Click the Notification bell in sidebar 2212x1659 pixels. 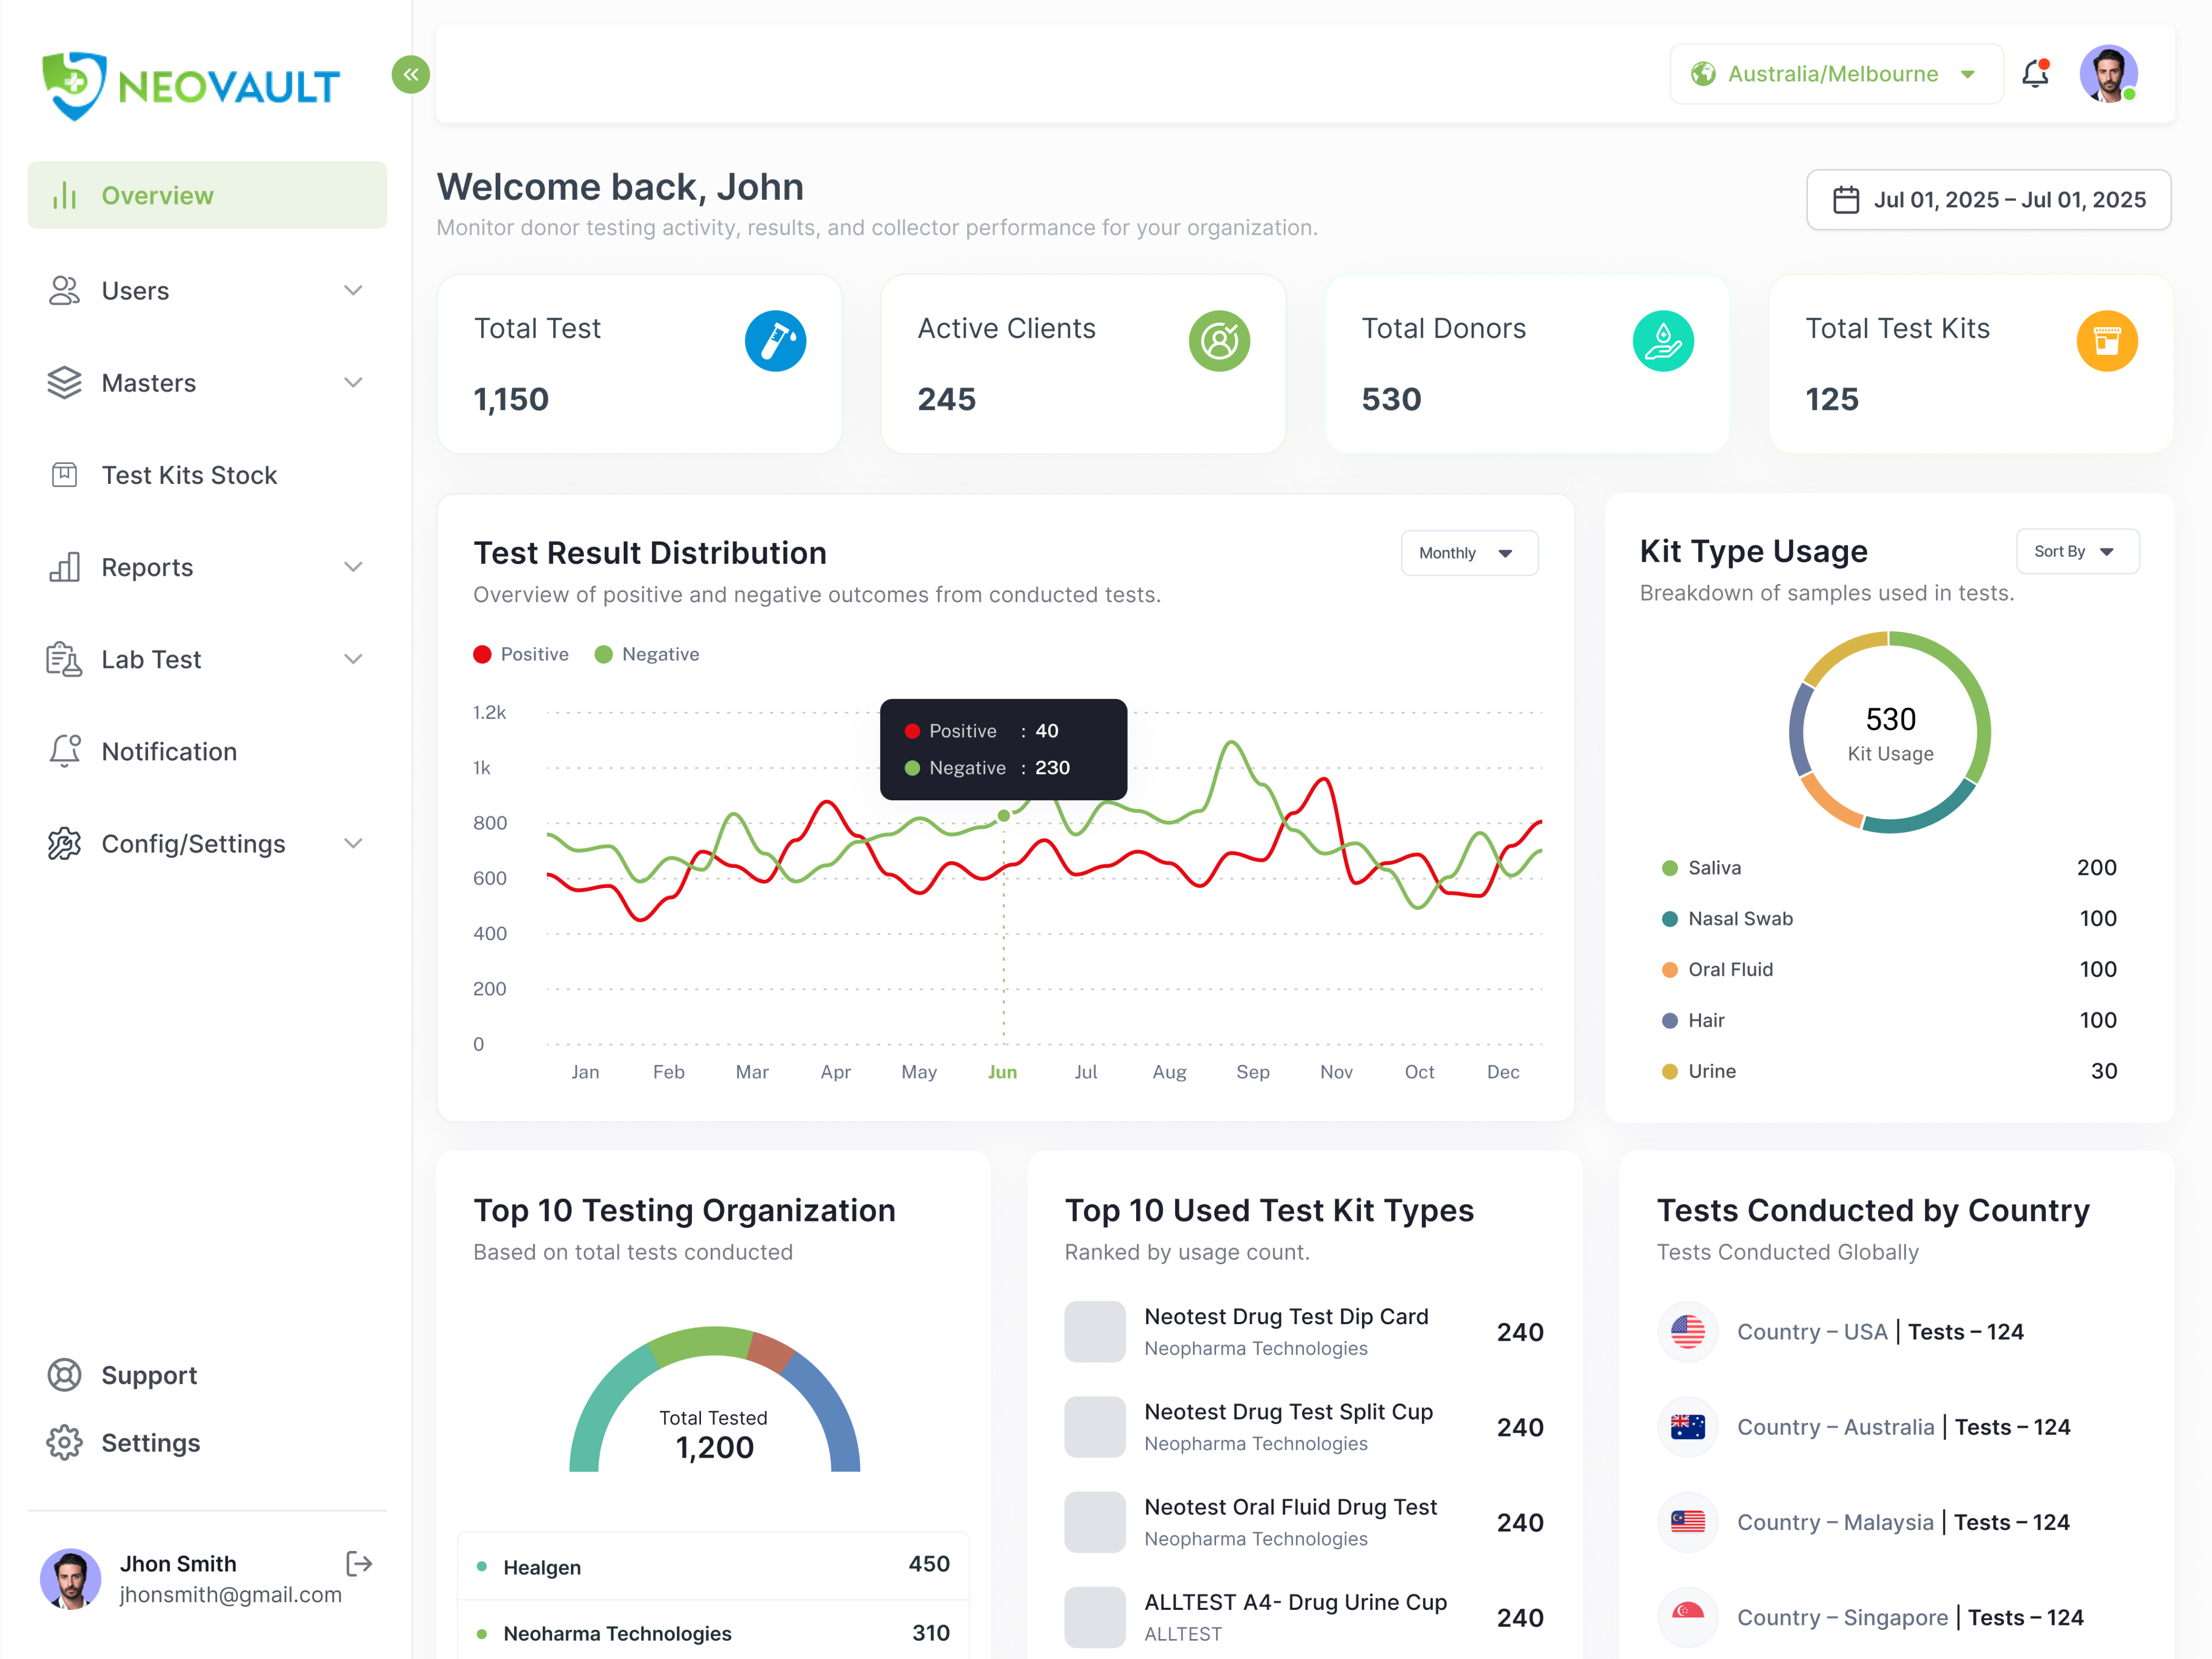click(x=65, y=751)
